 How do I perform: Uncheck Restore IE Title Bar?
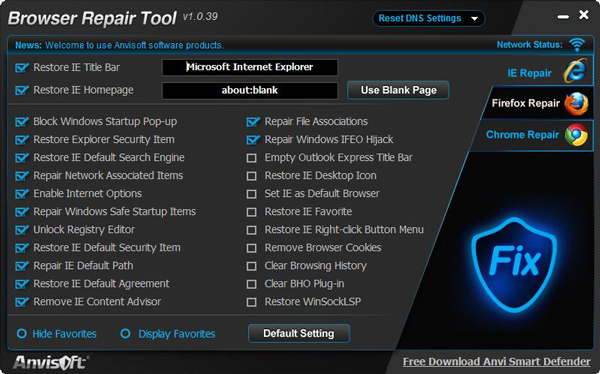[21, 68]
